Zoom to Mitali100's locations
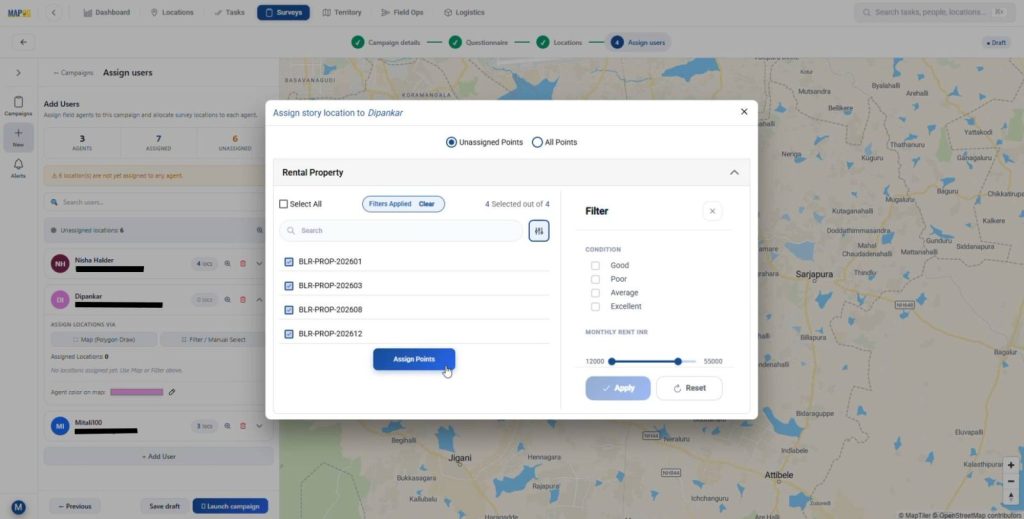This screenshot has width=1024, height=519. (x=227, y=426)
